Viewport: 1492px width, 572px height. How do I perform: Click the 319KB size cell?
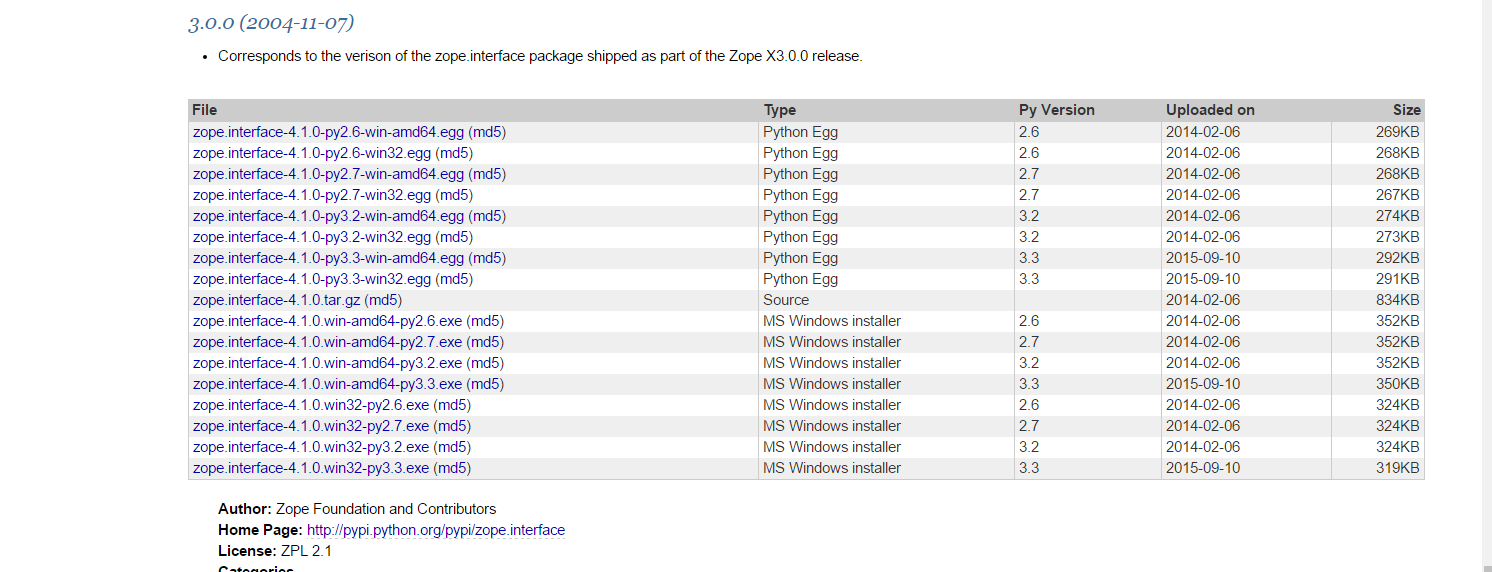(1397, 468)
